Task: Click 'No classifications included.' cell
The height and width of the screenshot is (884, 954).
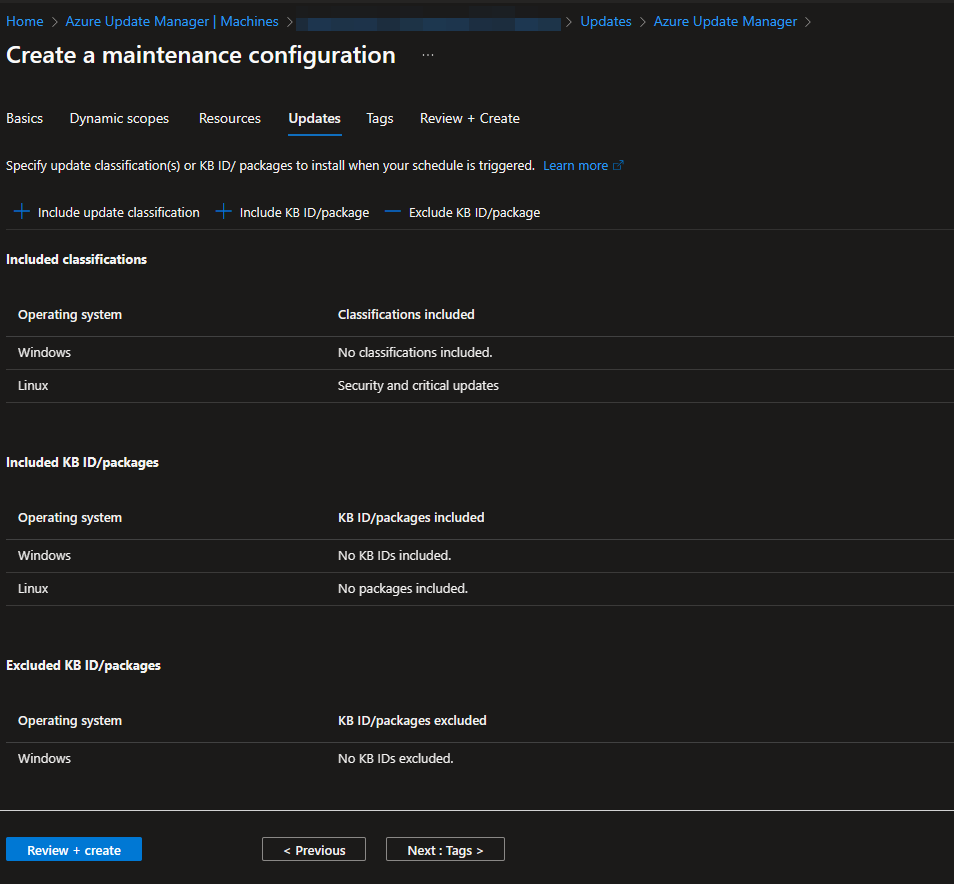Action: pyautogui.click(x=415, y=353)
